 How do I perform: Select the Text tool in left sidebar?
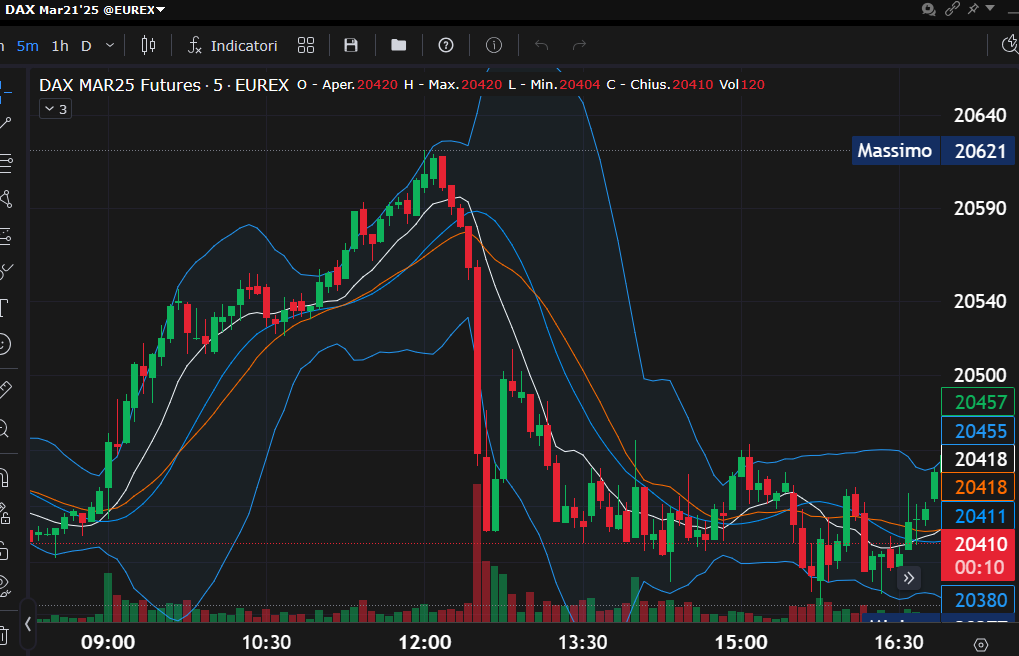pos(5,306)
